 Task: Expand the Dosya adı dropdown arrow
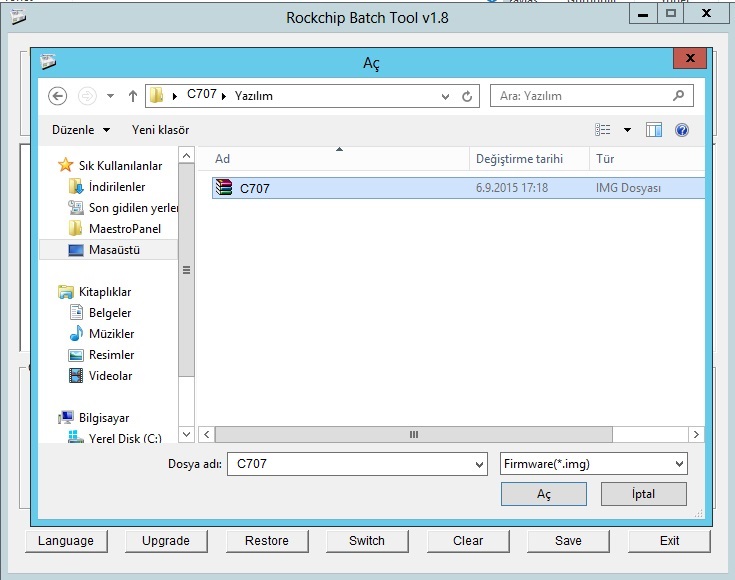(x=479, y=465)
